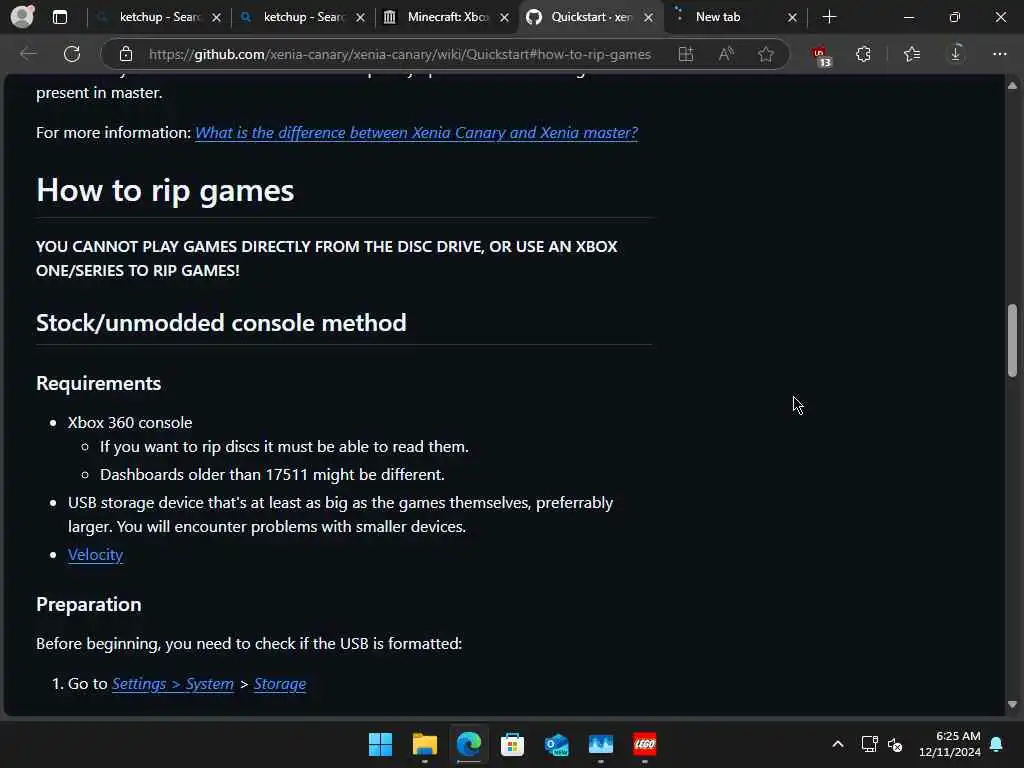Image resolution: width=1024 pixels, height=768 pixels.
Task: Open the Windows Start menu
Action: pyautogui.click(x=381, y=744)
